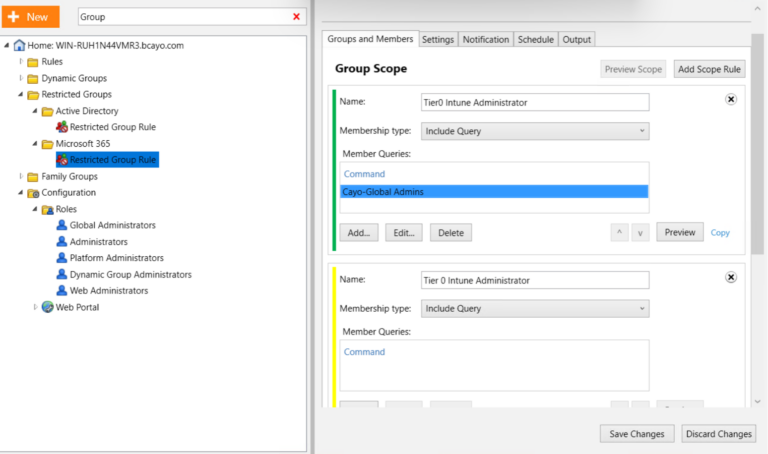Screen dimensions: 768x454
Task: Click Discard Changes
Action: (719, 434)
